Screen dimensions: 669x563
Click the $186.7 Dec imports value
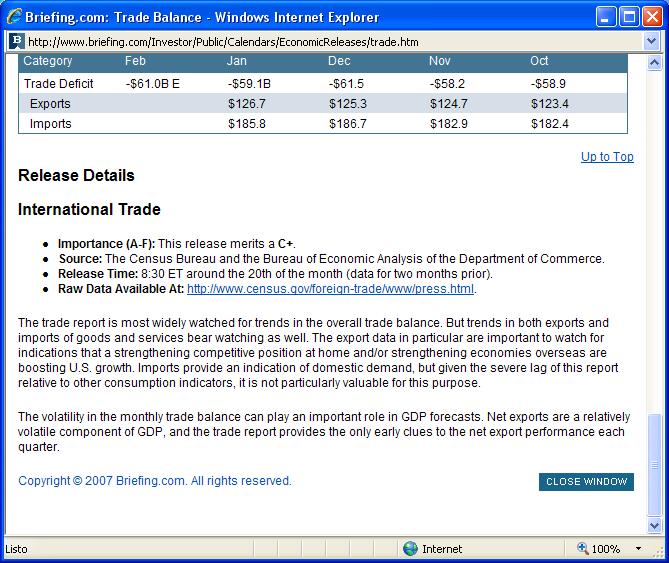348,124
